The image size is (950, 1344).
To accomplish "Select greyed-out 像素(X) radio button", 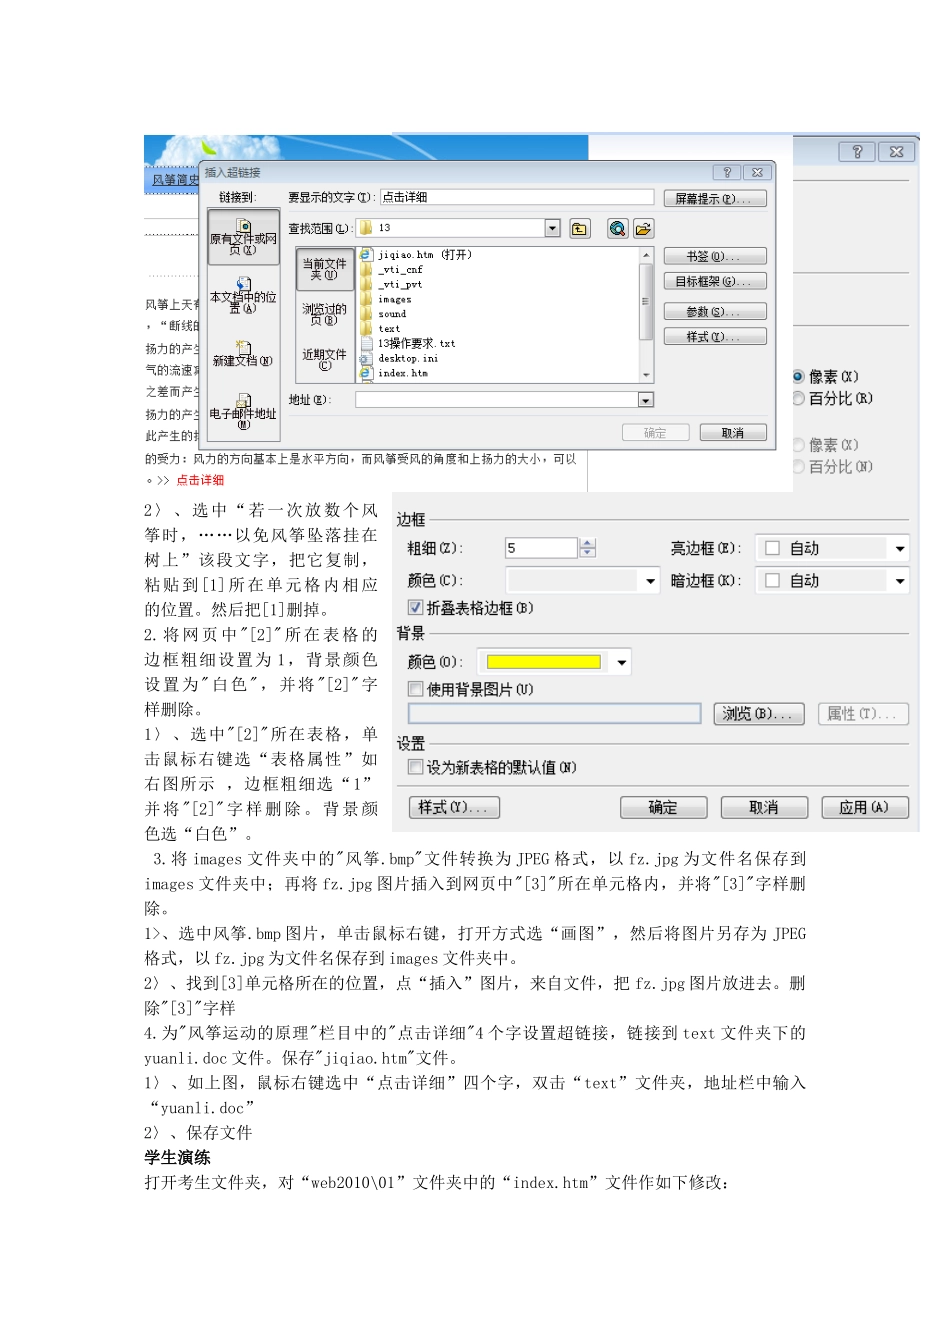I will (x=798, y=445).
